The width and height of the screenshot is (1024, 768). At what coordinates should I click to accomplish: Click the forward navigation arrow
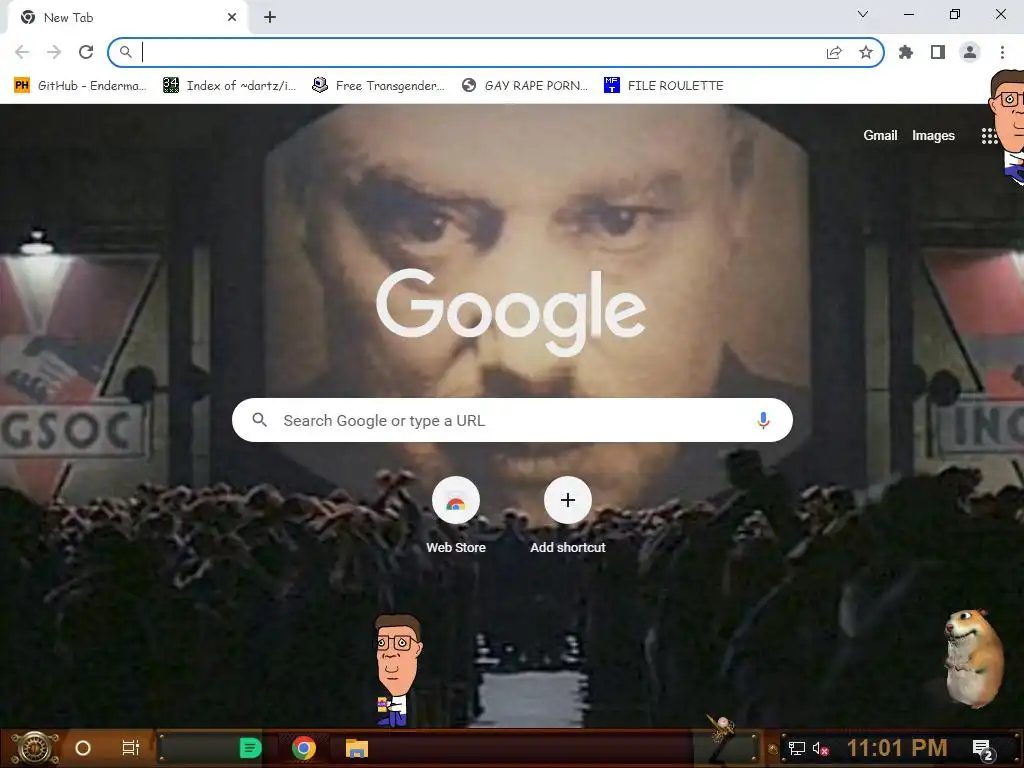(54, 52)
